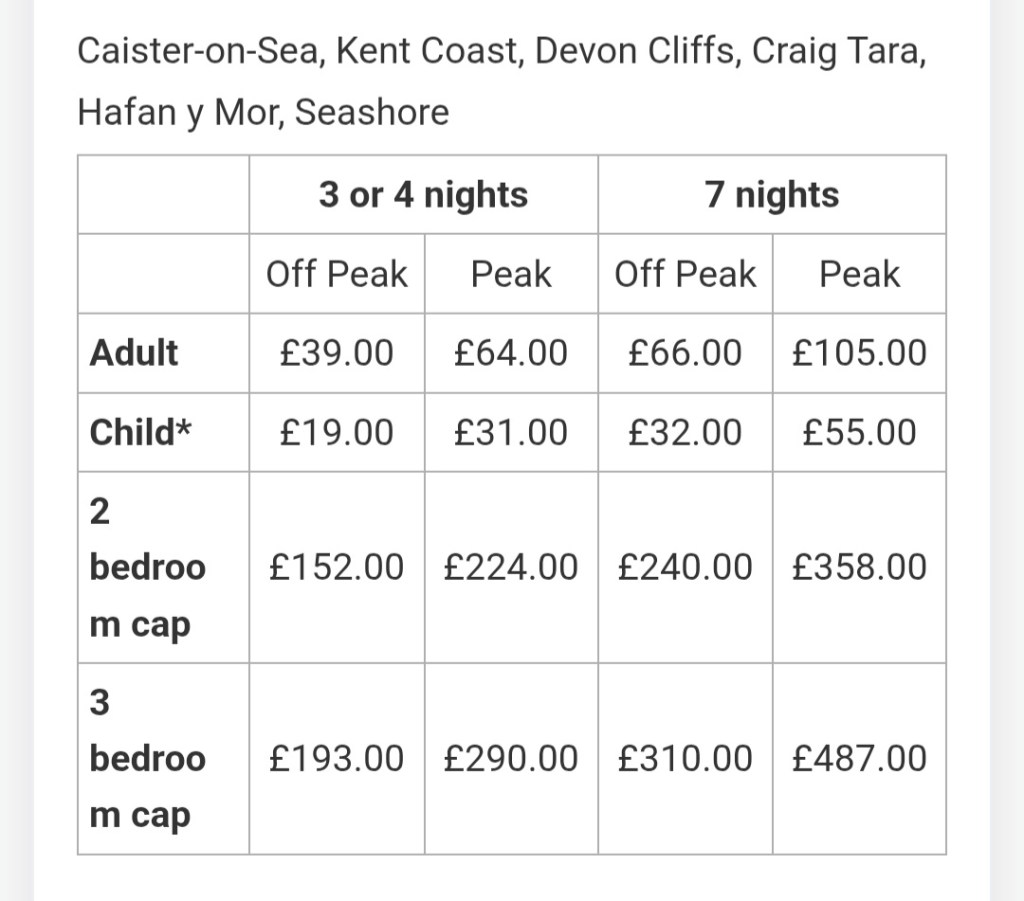Screen dimensions: 1024x901
Task: Click the "3 or 4 nights" column header
Action: pyautogui.click(x=423, y=194)
